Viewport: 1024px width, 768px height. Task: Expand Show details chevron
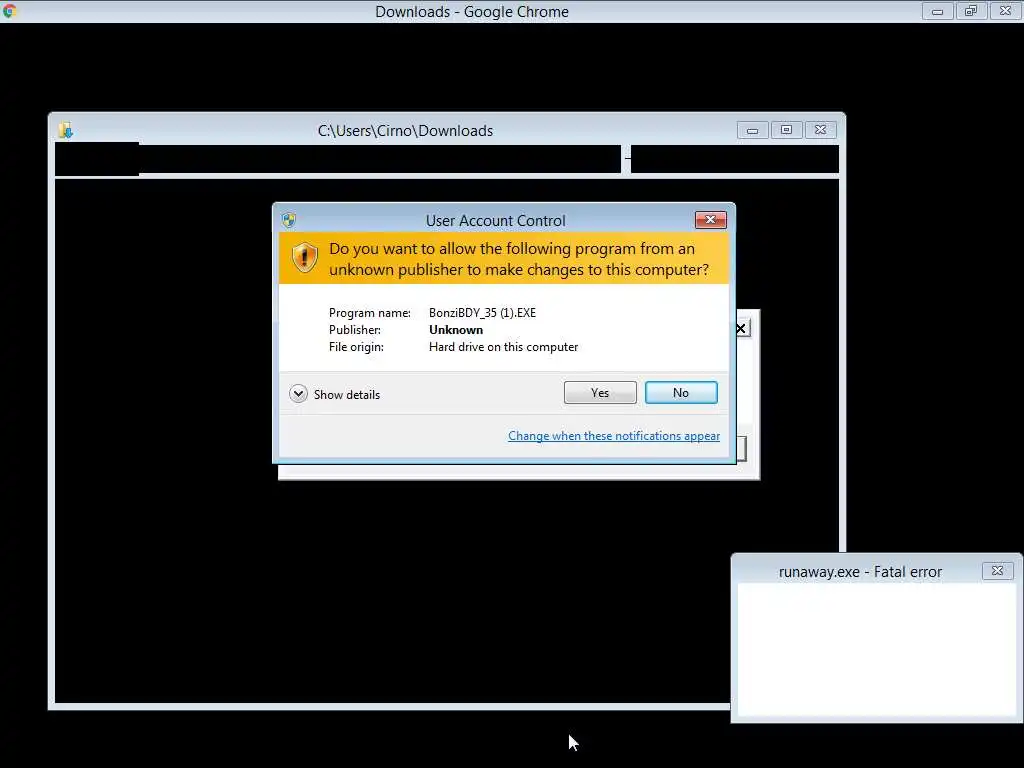[298, 394]
